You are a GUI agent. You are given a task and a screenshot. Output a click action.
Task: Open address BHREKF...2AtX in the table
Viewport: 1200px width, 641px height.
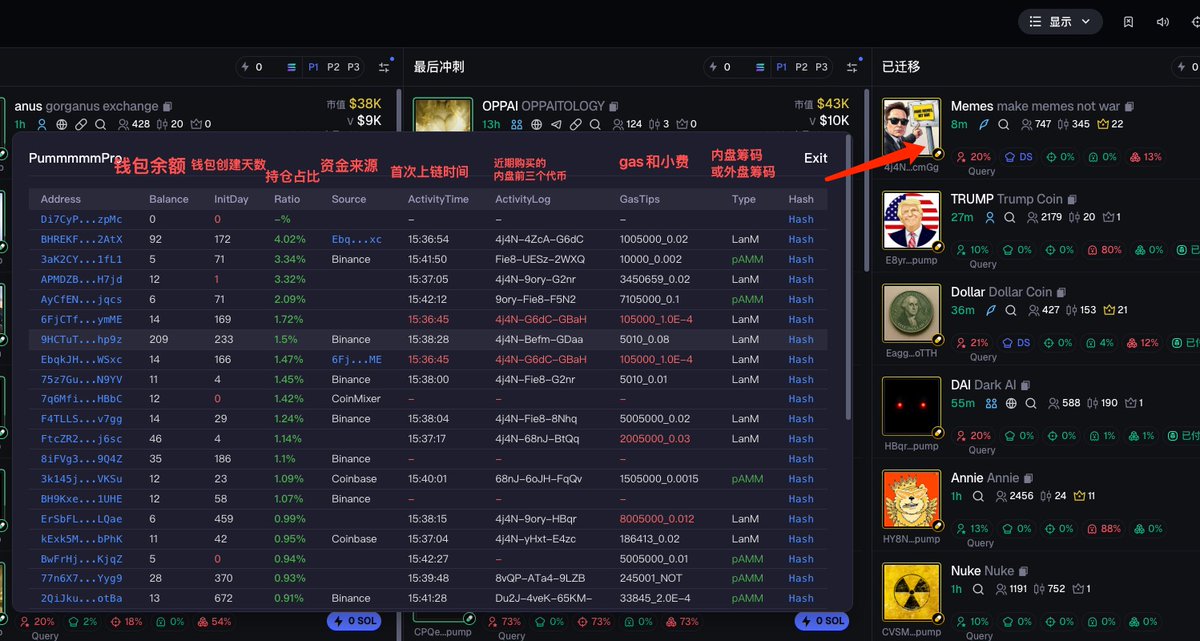pyautogui.click(x=81, y=239)
